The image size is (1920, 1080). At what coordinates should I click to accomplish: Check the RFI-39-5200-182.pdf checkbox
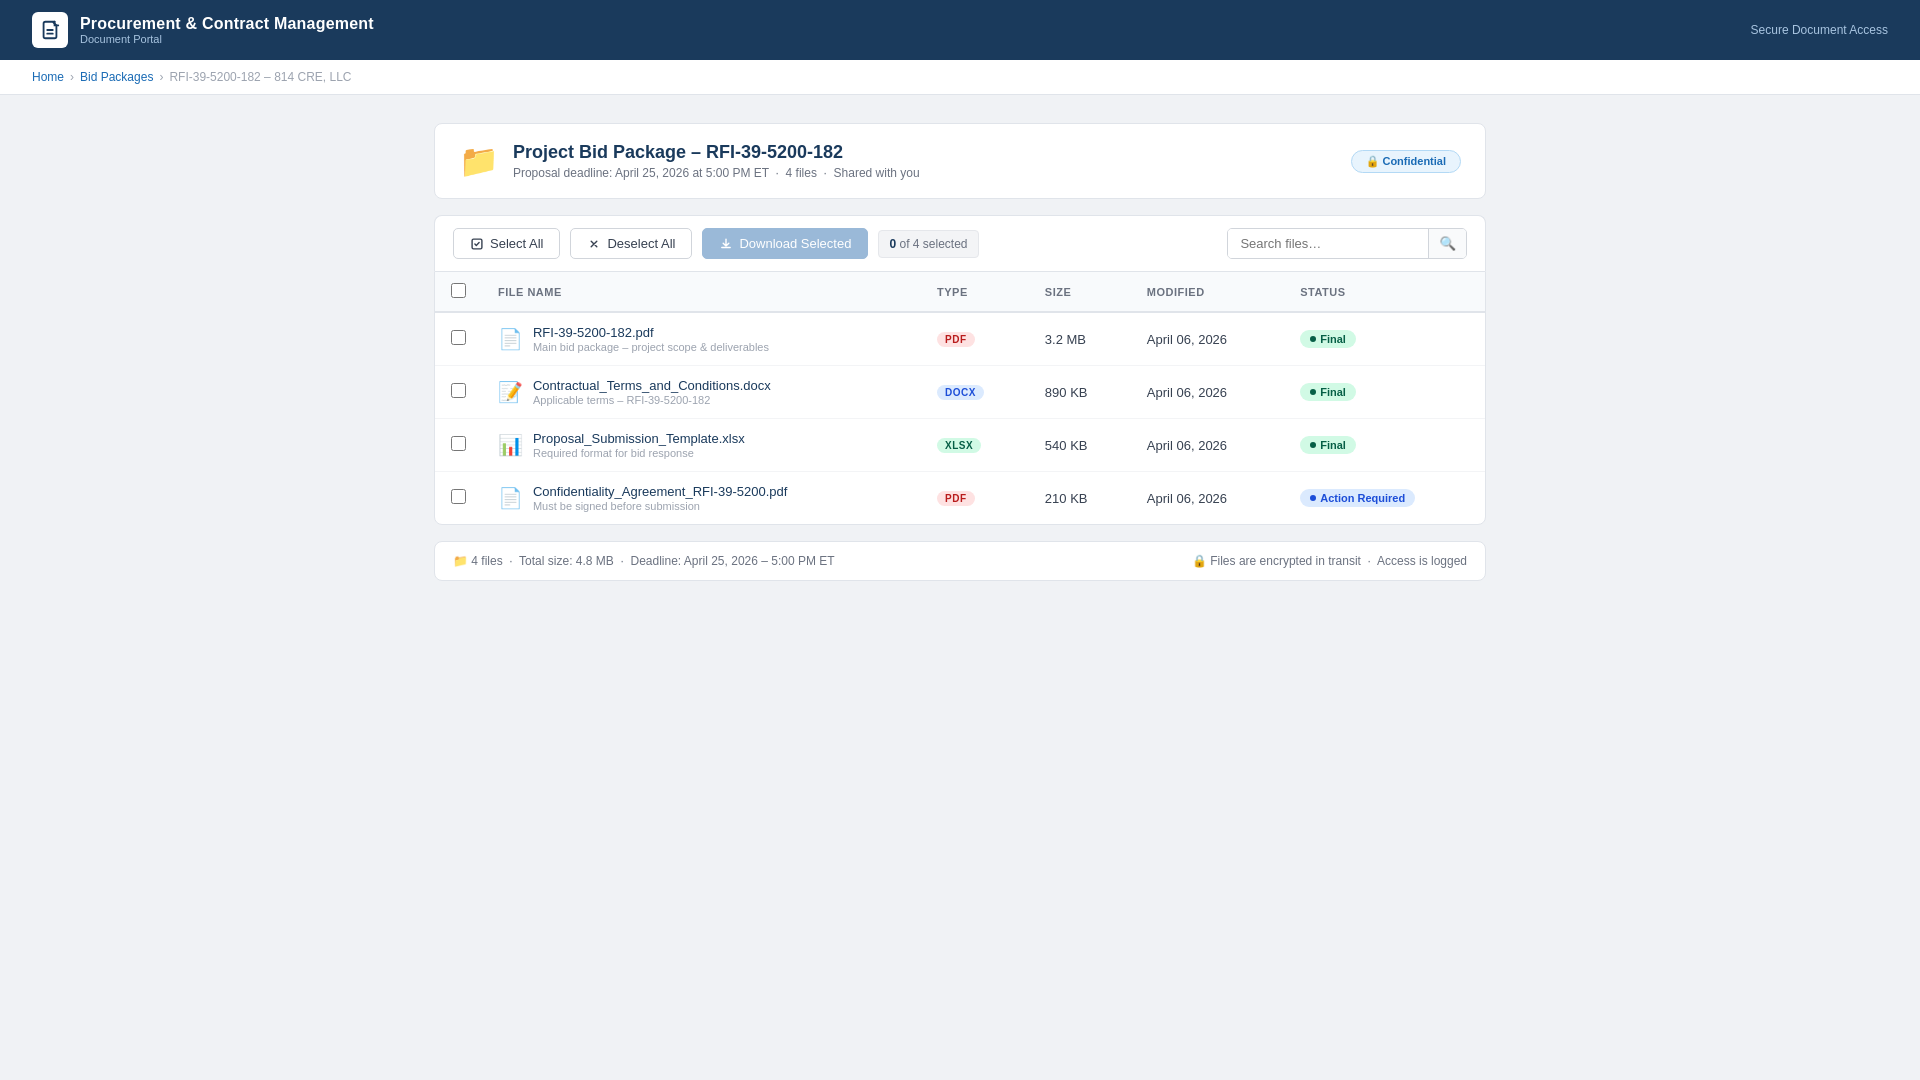[458, 338]
